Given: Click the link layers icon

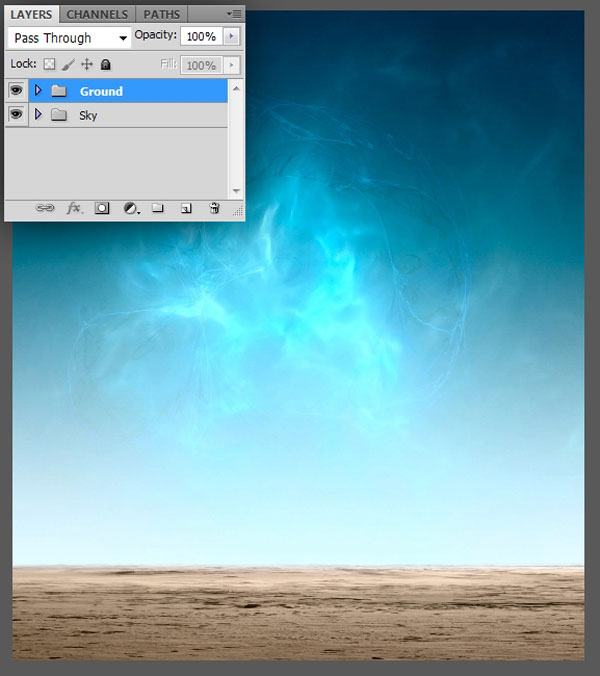Looking at the screenshot, I should tap(45, 209).
